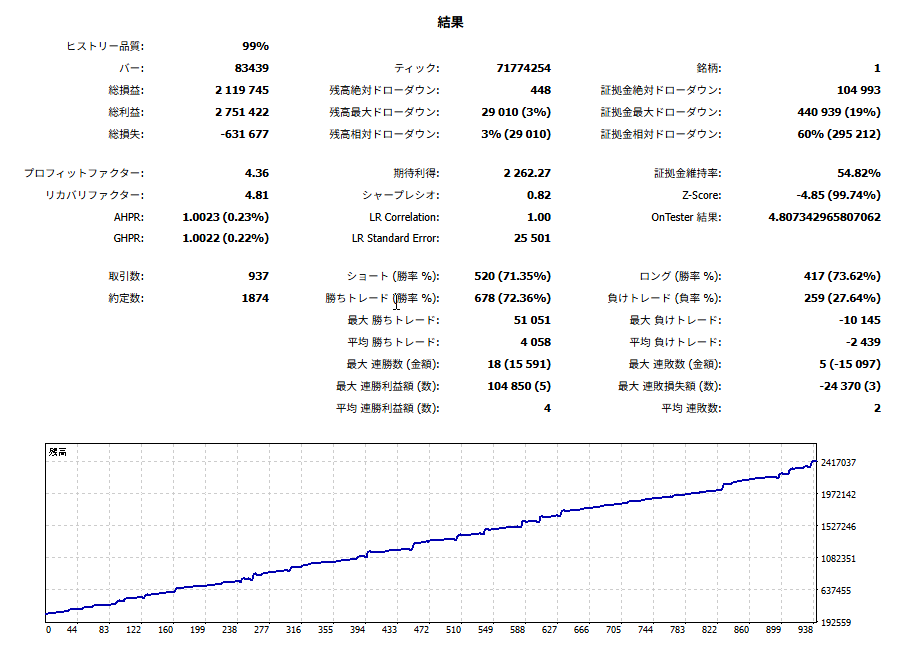
Task: Click balance maximal drawdown 29 010 (3%)
Action: pos(516,112)
